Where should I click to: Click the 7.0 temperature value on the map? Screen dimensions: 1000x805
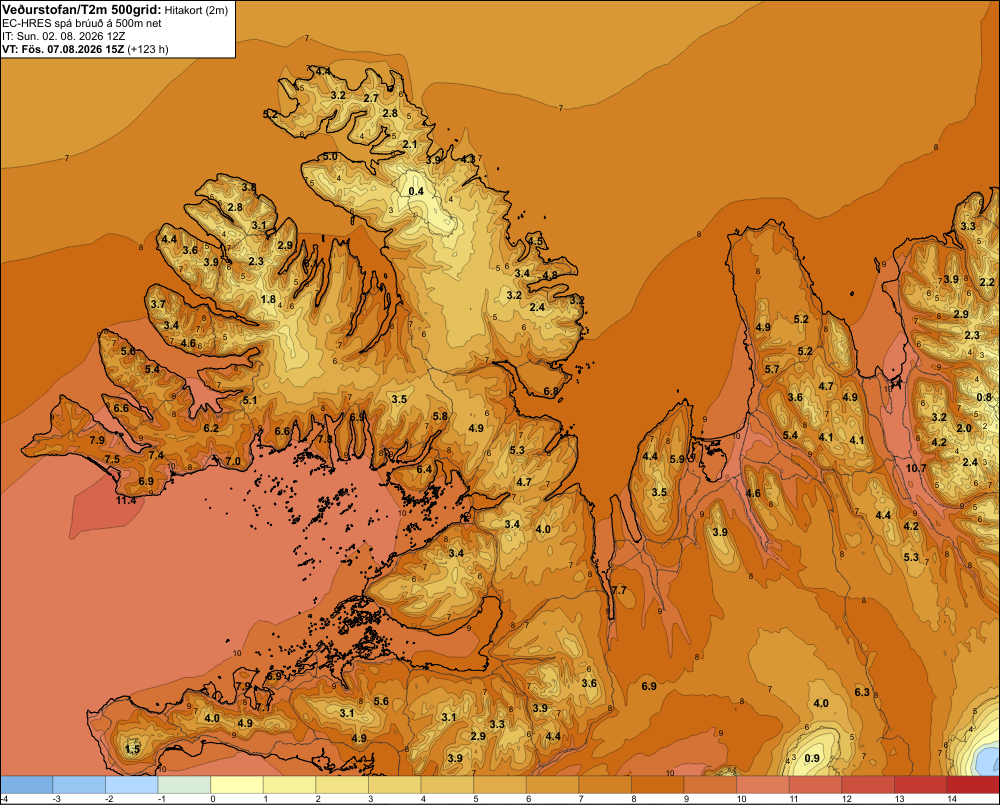point(233,461)
